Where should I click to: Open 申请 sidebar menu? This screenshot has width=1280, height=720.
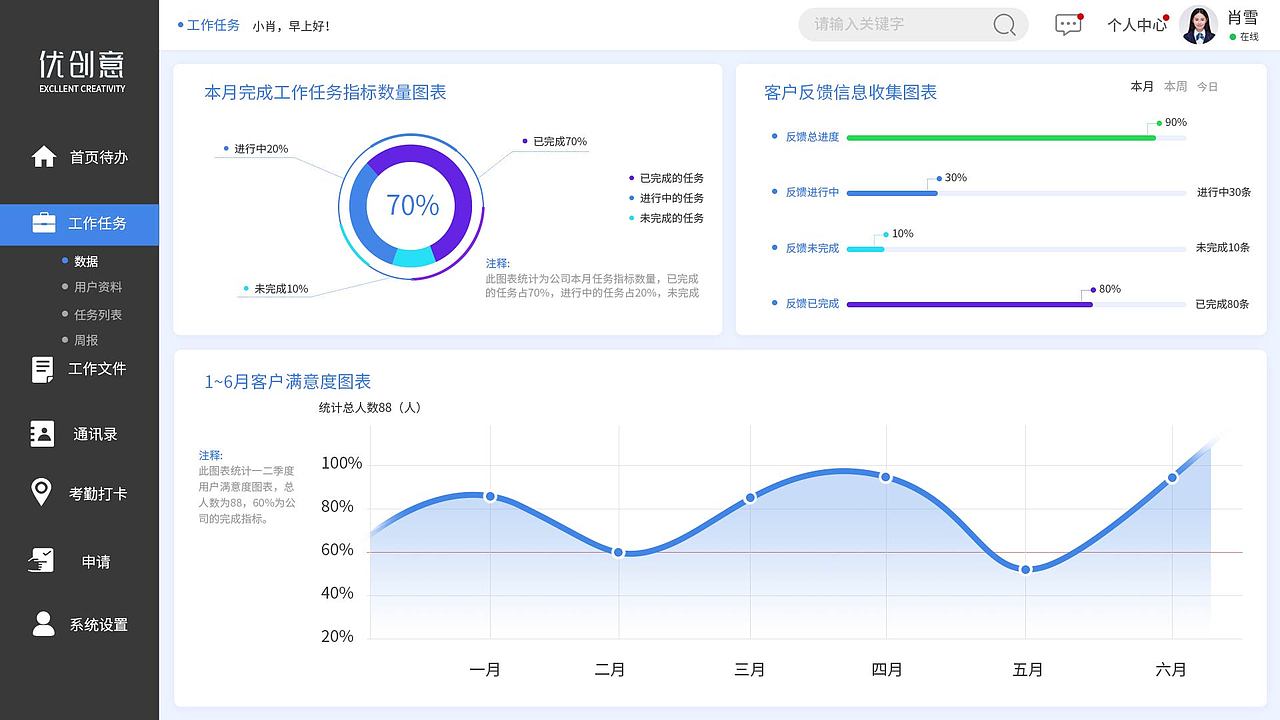tap(96, 562)
